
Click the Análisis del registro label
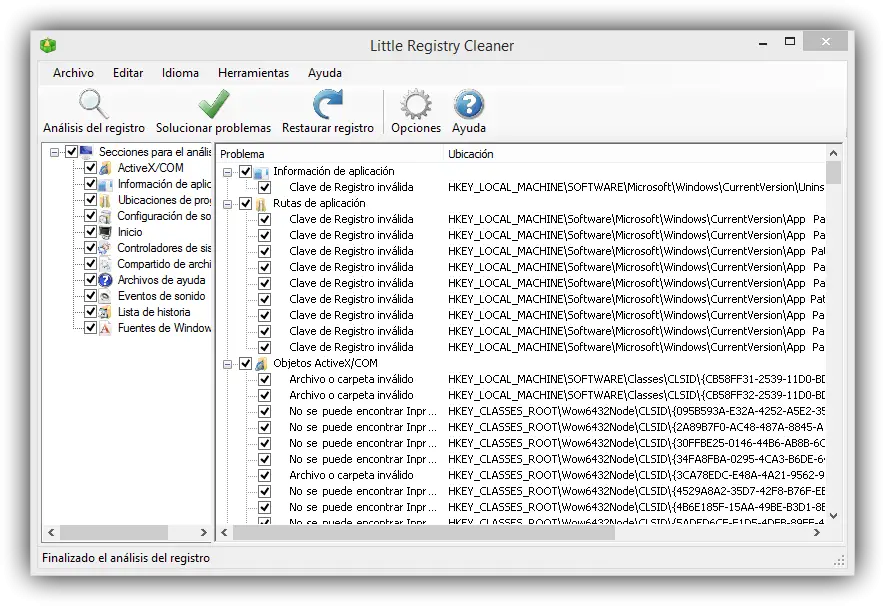click(x=94, y=128)
